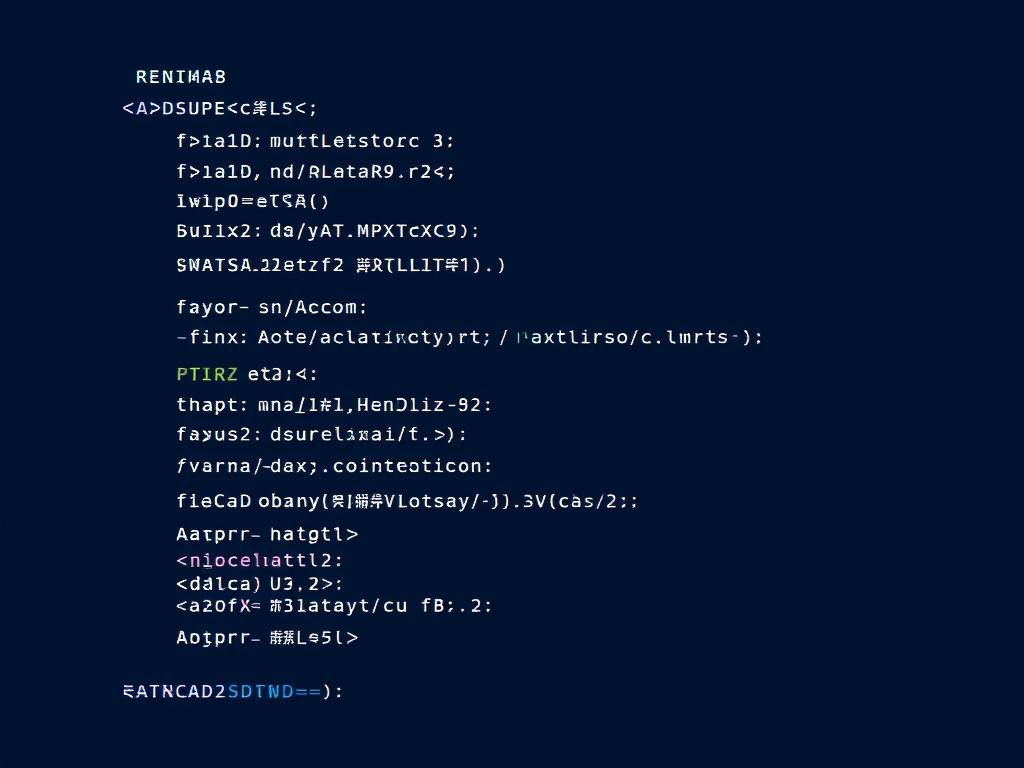
Task: Click the thapt: mna line
Action: 334,405
